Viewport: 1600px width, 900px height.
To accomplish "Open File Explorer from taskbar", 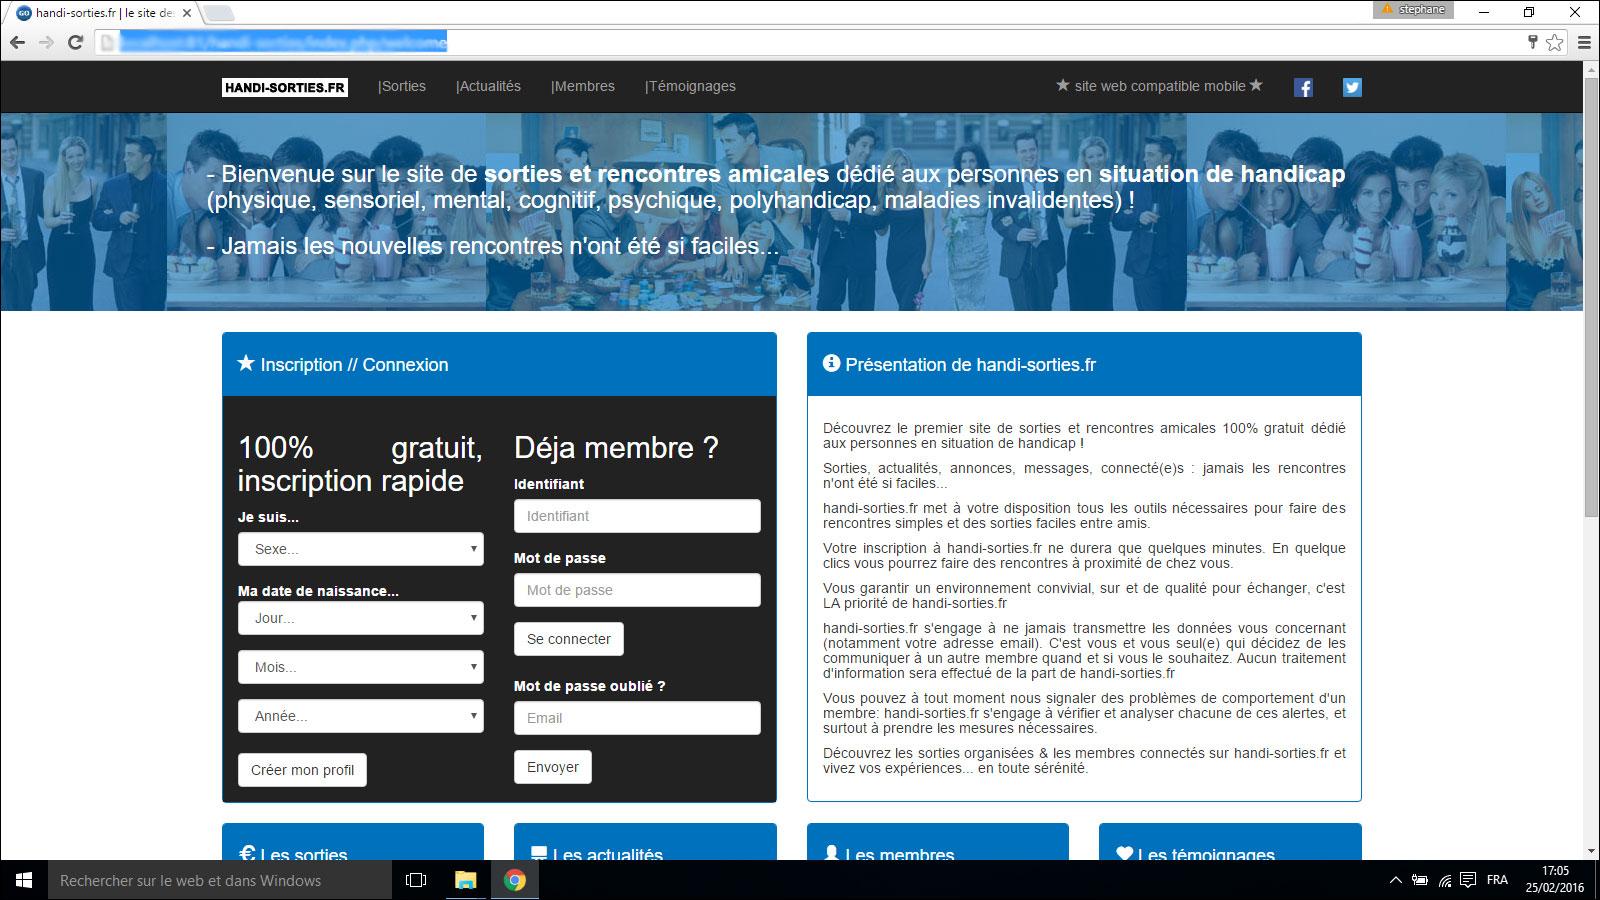I will pyautogui.click(x=466, y=880).
